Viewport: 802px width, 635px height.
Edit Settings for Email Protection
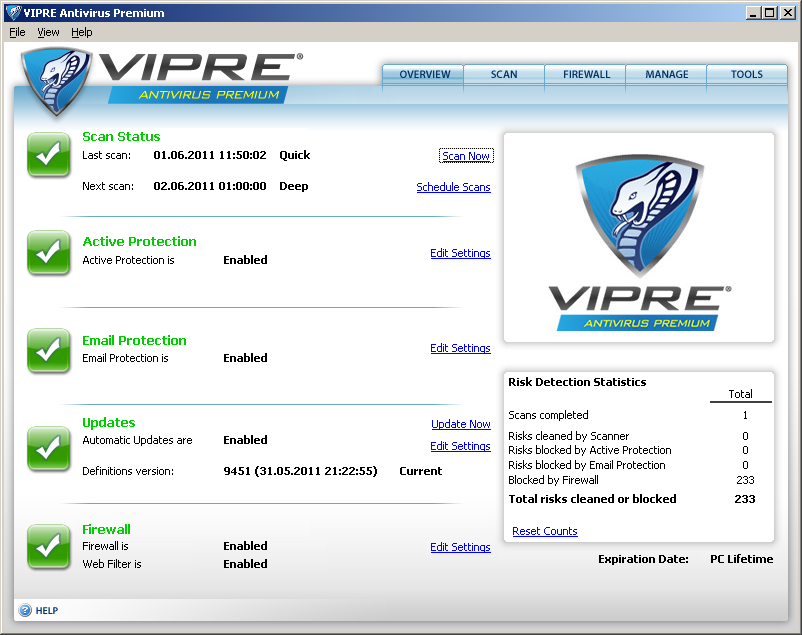[460, 348]
